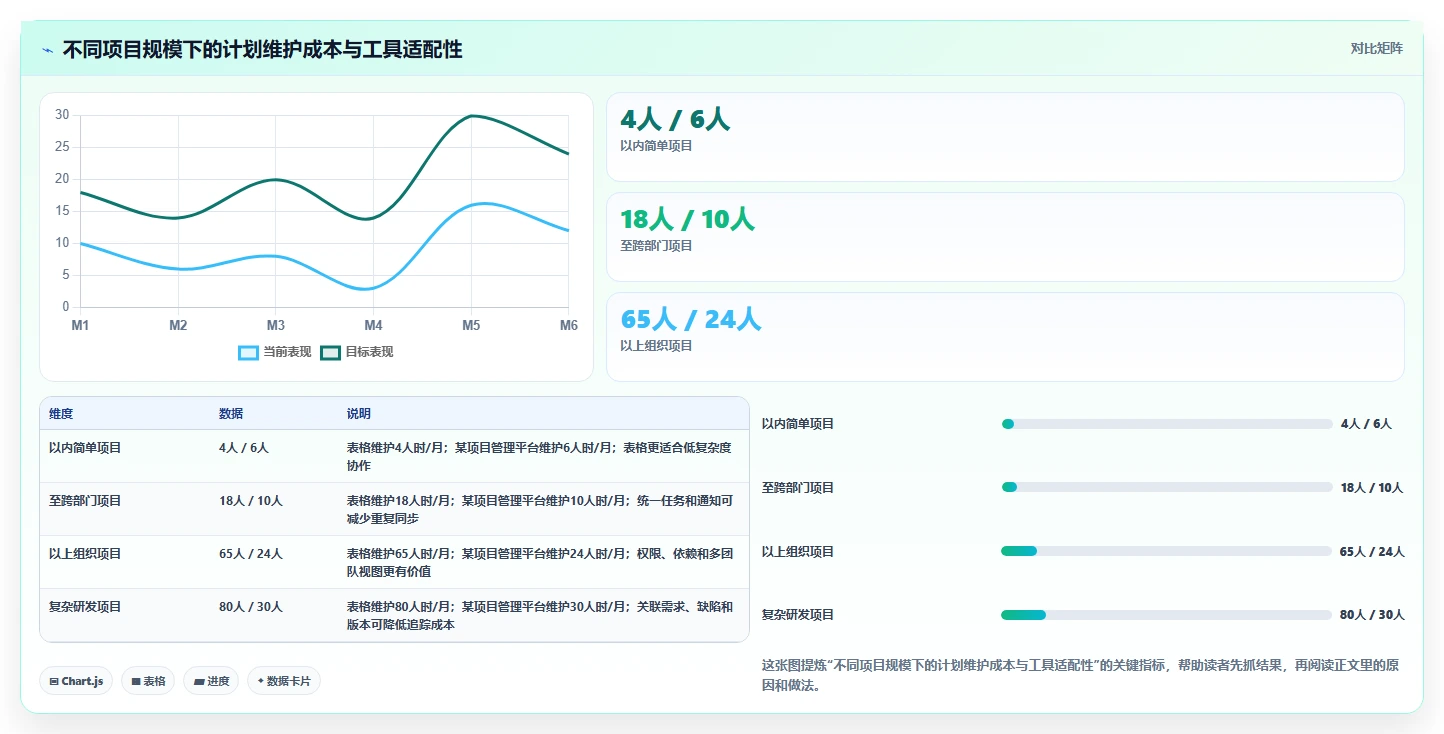The width and height of the screenshot is (1444, 734).
Task: Click the 以上组织项目 progress bar
Action: click(1166, 551)
